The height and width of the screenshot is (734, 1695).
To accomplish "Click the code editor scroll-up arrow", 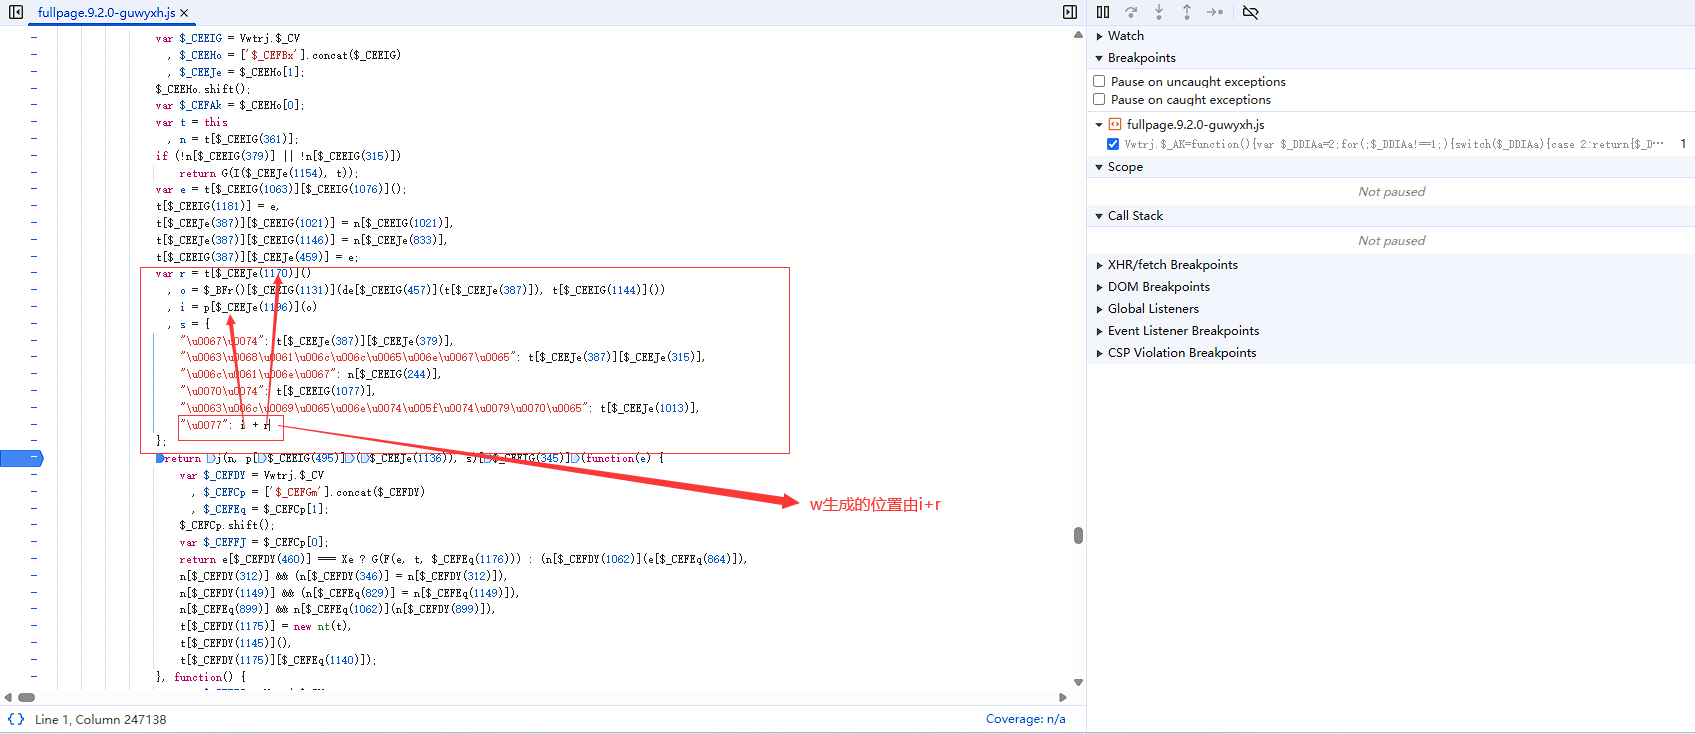I will (x=1078, y=35).
